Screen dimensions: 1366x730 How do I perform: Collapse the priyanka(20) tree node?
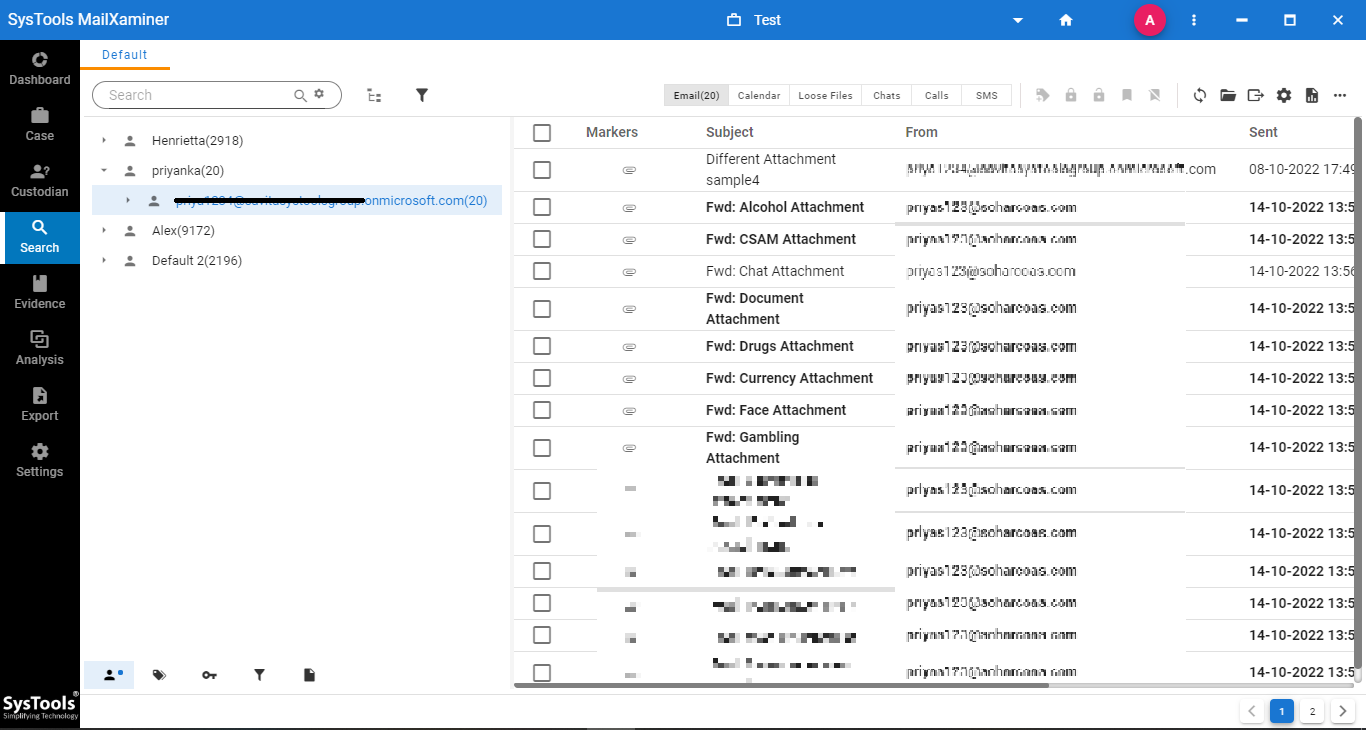(x=104, y=171)
